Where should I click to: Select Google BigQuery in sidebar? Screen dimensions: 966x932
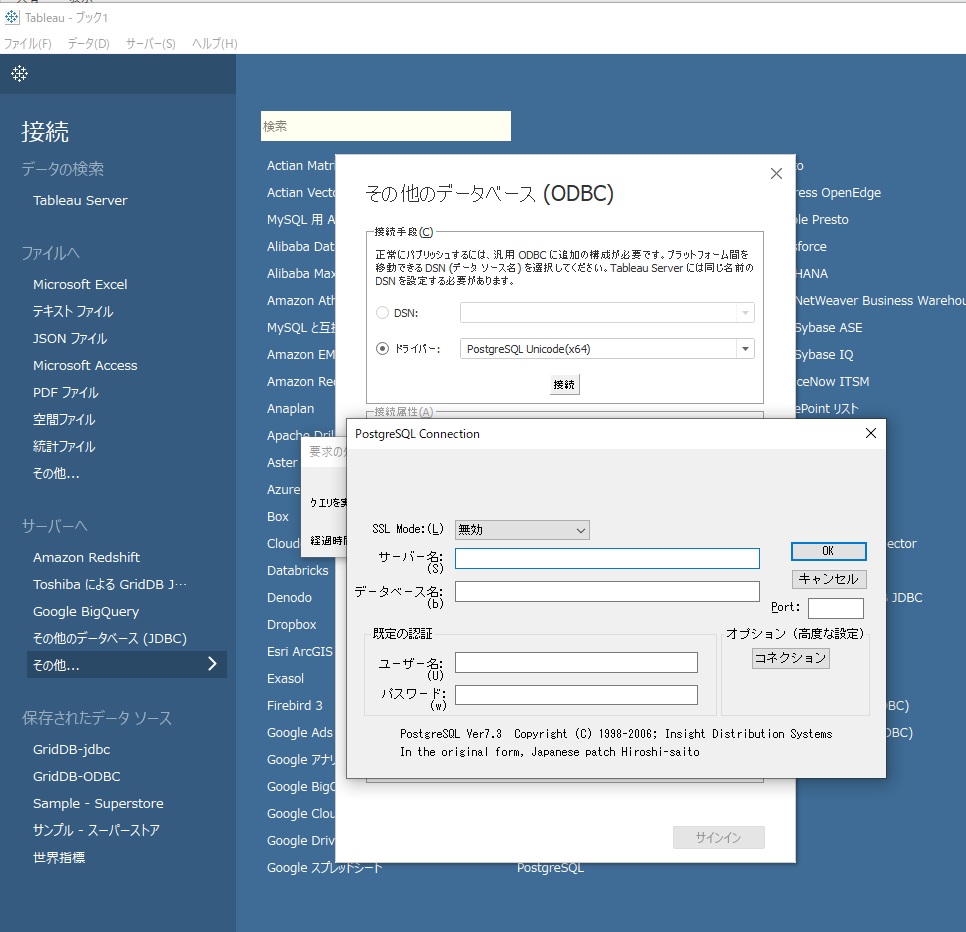click(x=86, y=612)
